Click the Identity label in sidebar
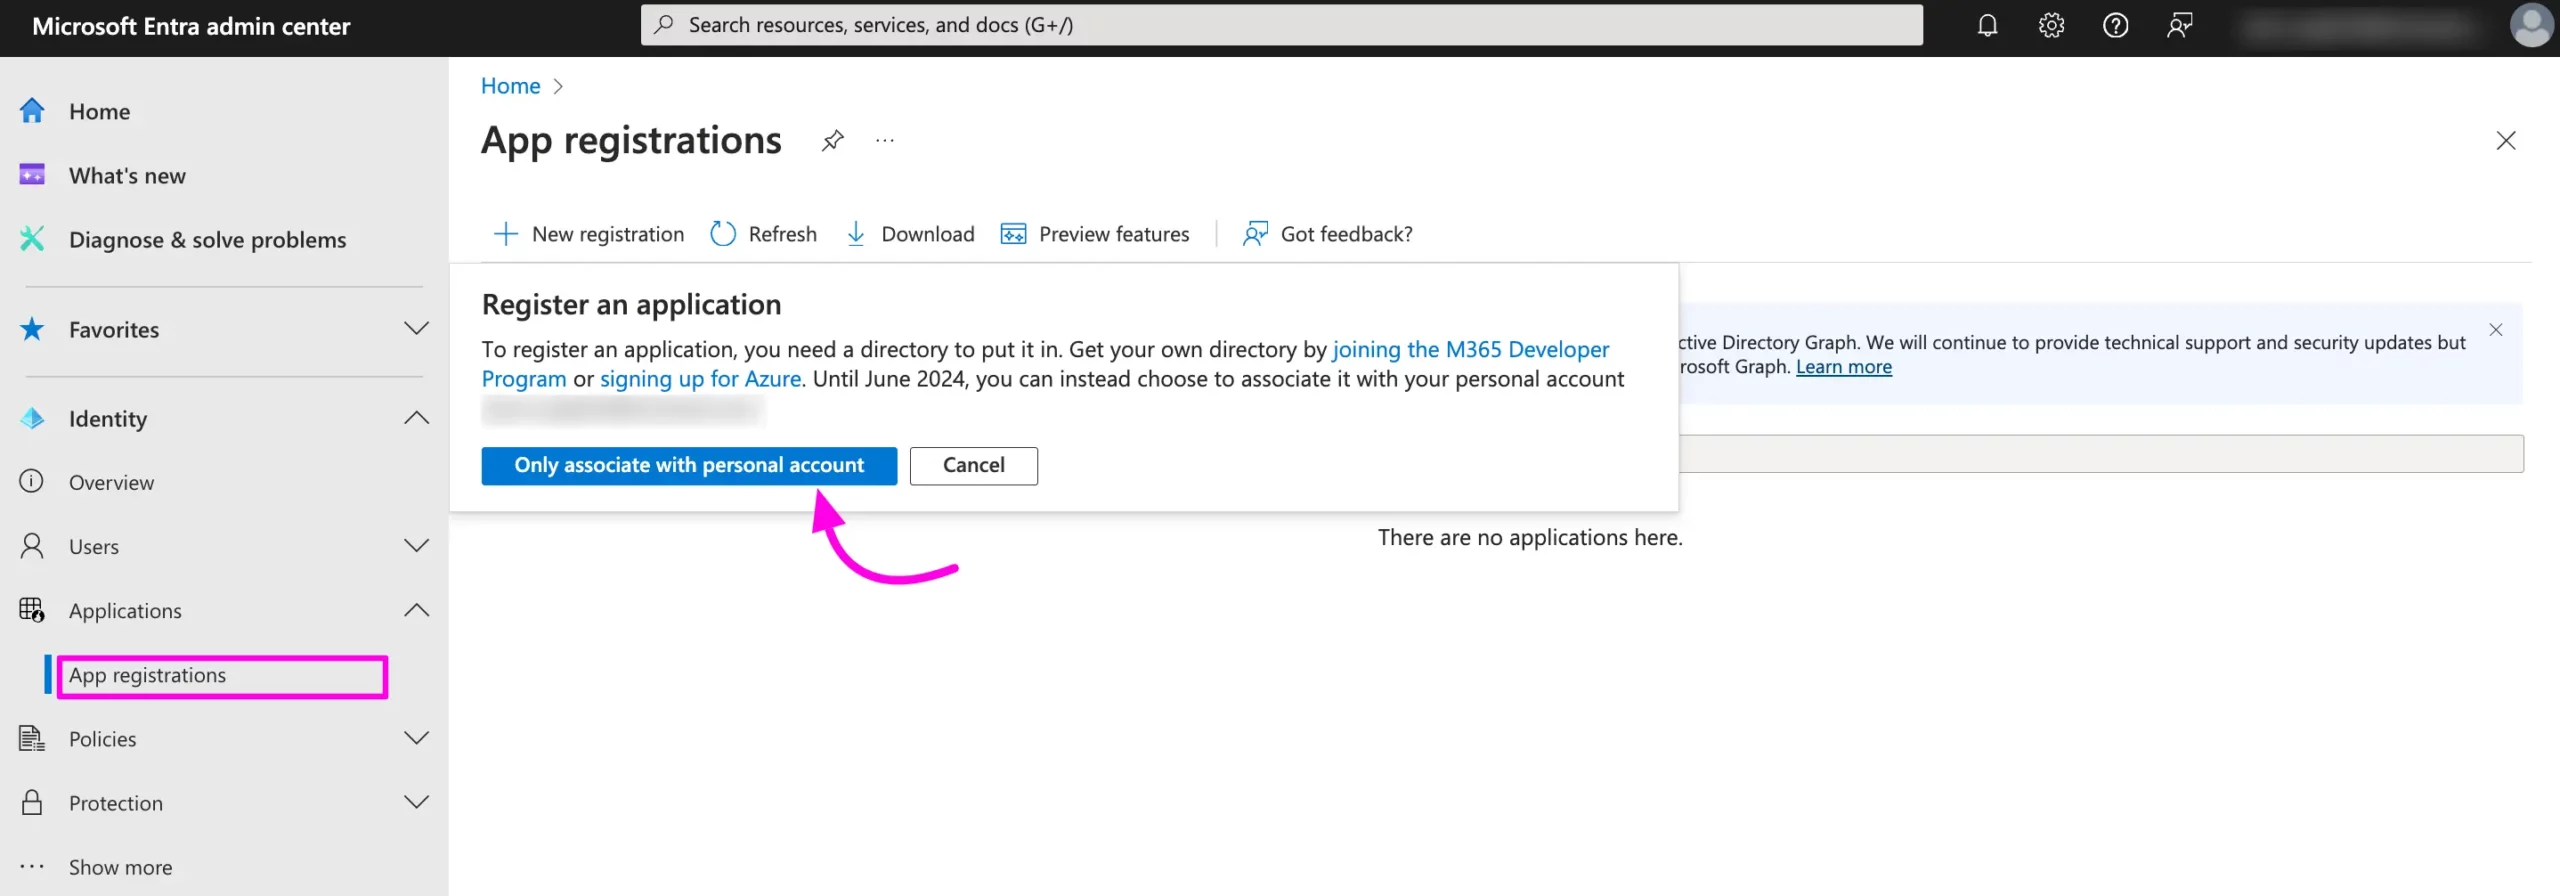The height and width of the screenshot is (896, 2560). click(x=108, y=418)
